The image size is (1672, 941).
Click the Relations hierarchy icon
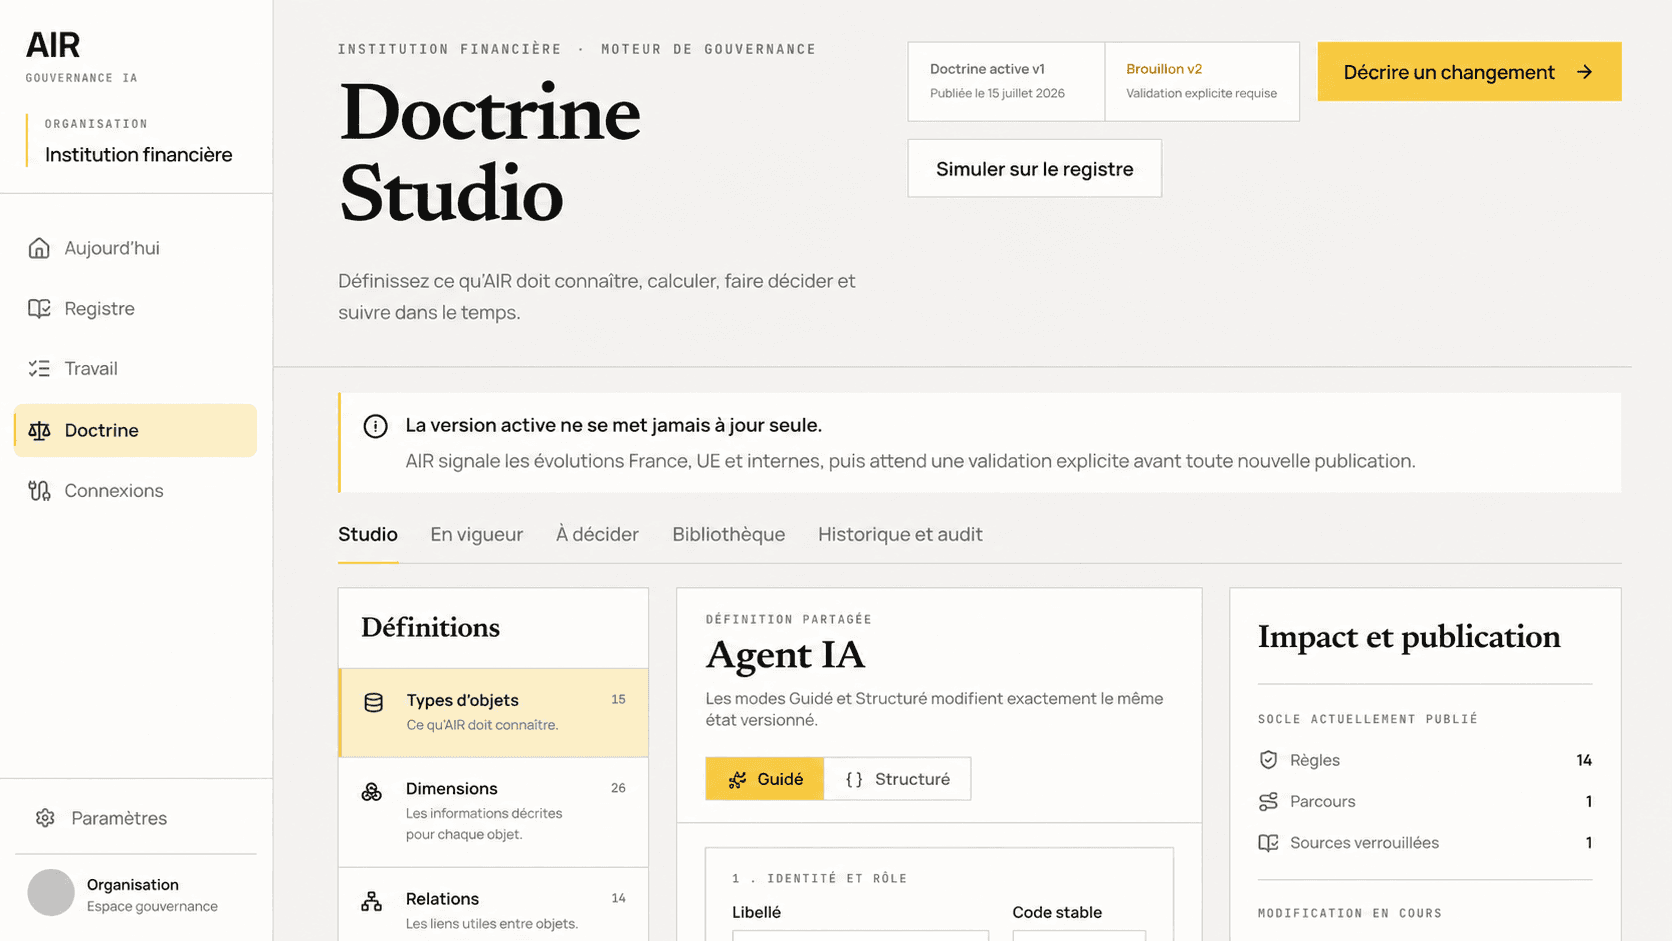pyautogui.click(x=372, y=901)
